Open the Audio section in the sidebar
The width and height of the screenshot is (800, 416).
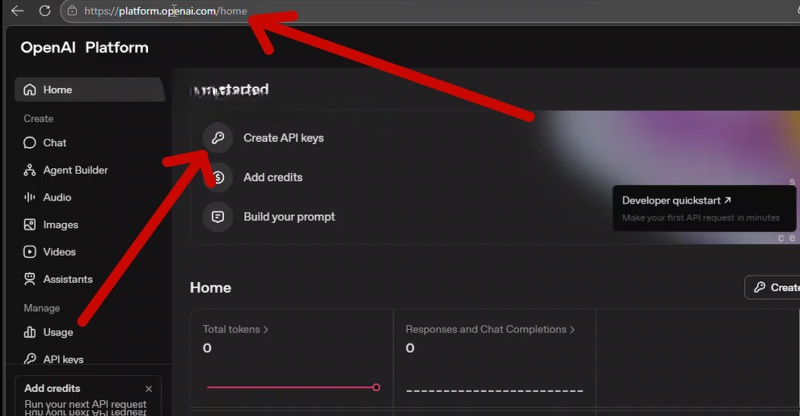pos(57,197)
